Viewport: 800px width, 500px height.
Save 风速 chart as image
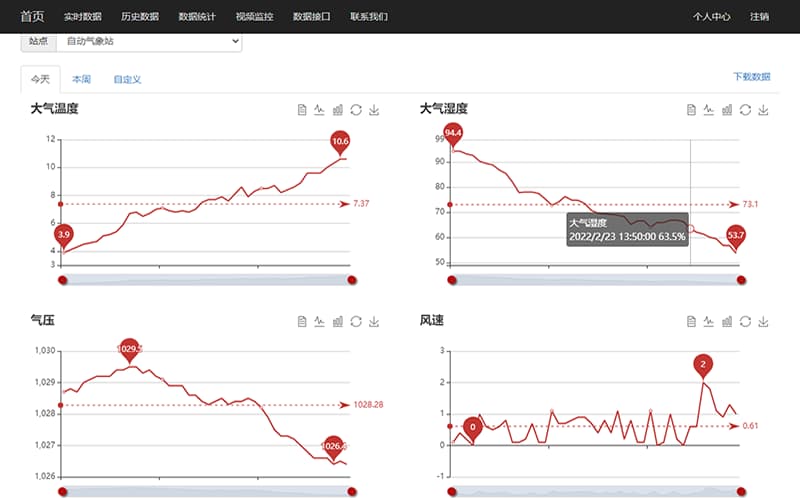[x=764, y=321]
